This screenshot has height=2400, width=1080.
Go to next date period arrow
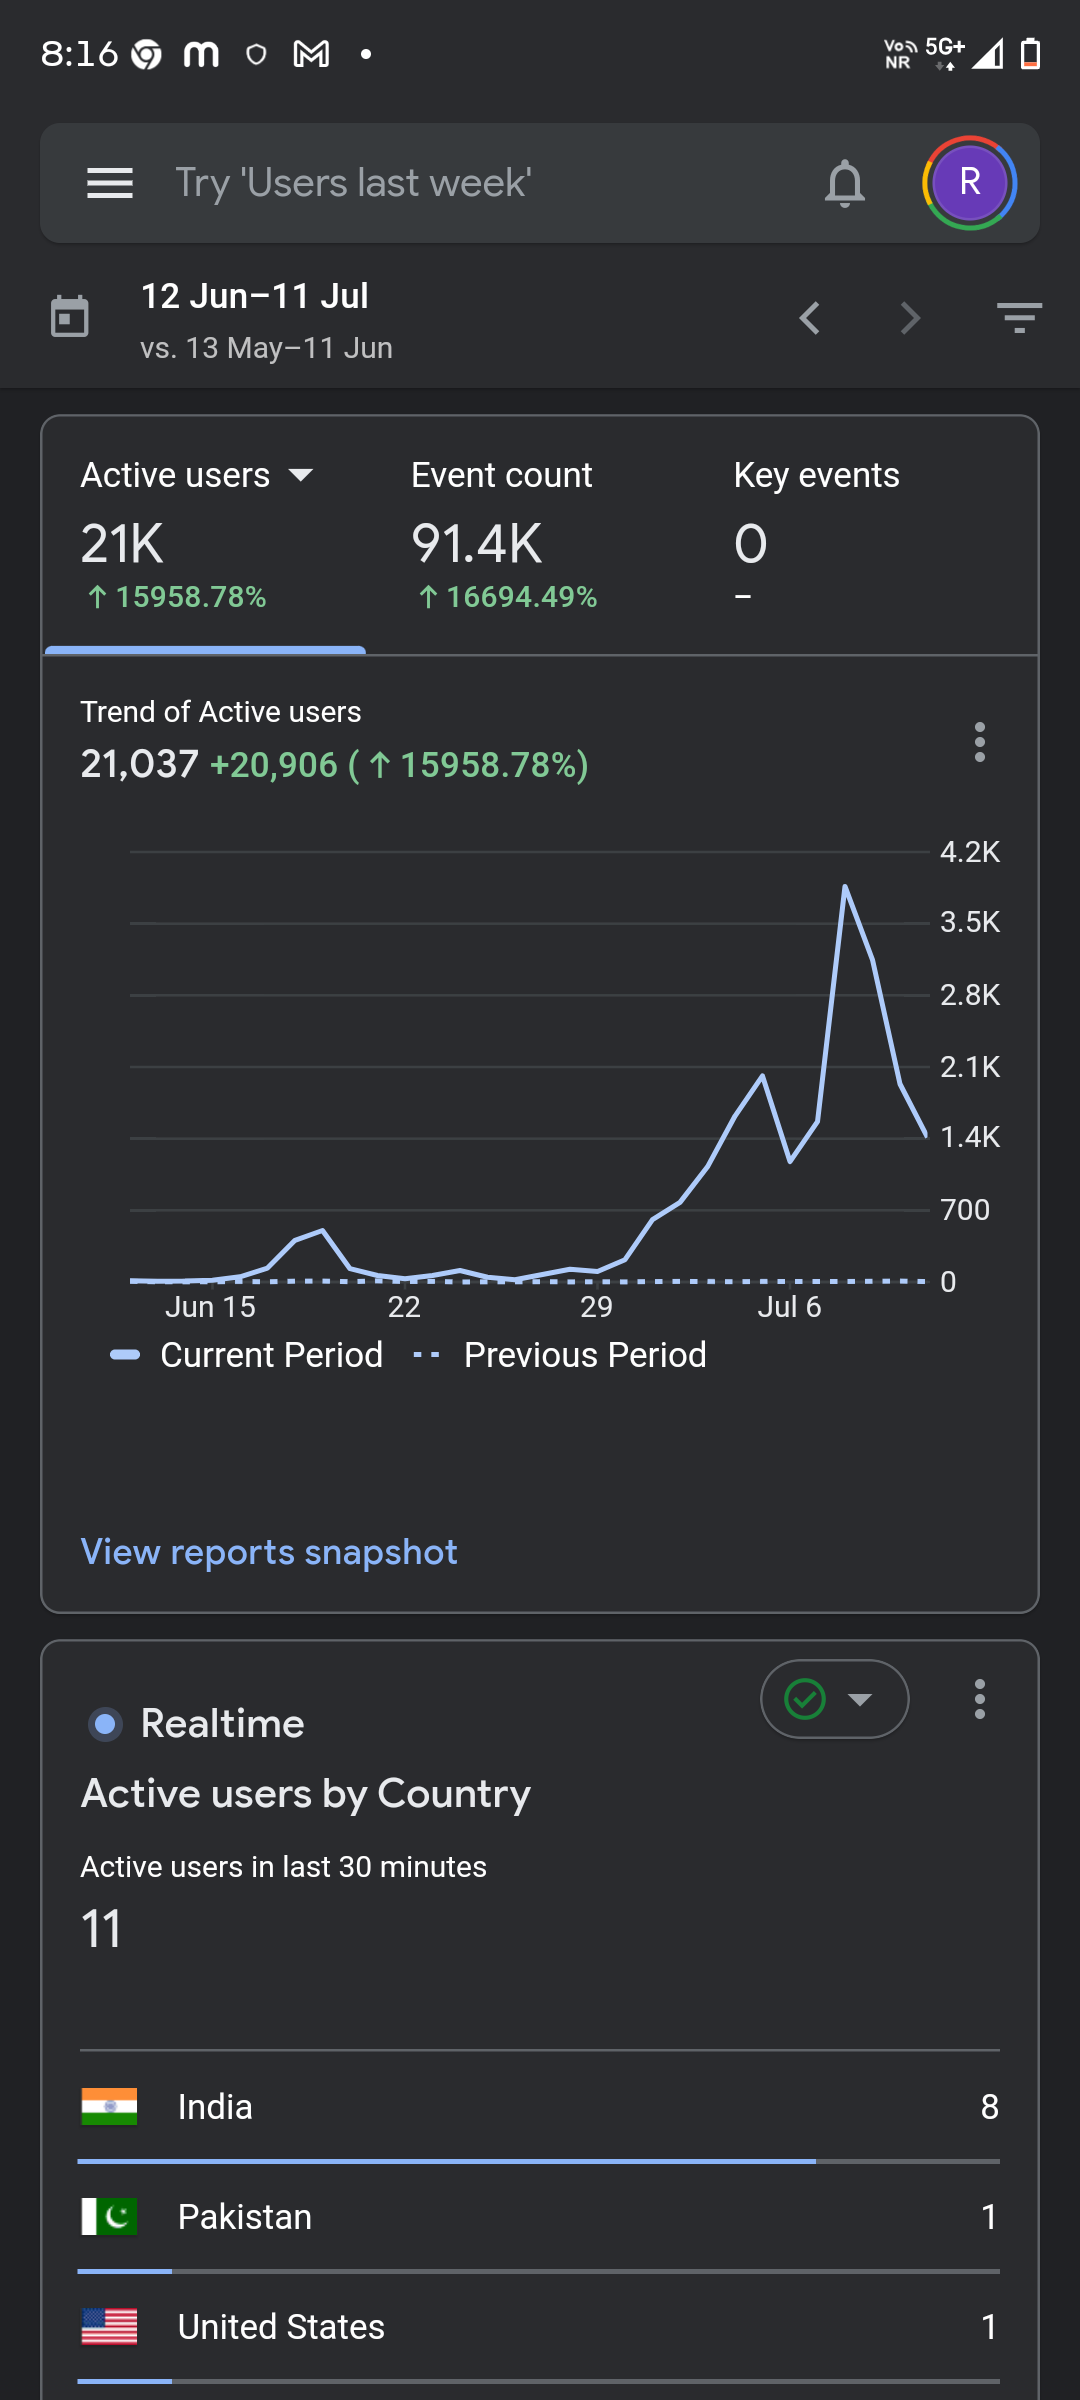point(910,318)
